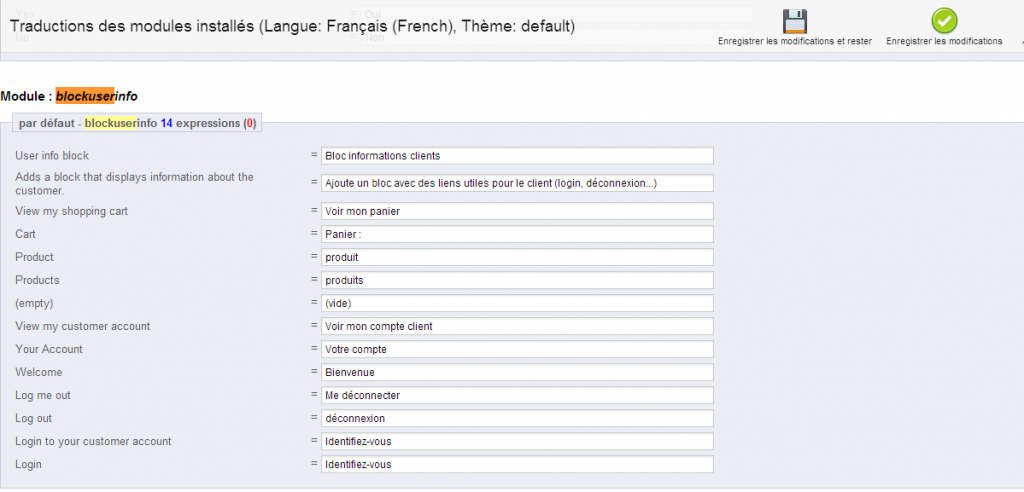Click 'Enregistrer les modifications et rester' label
Screen dimensions: 1024x492
click(x=795, y=41)
